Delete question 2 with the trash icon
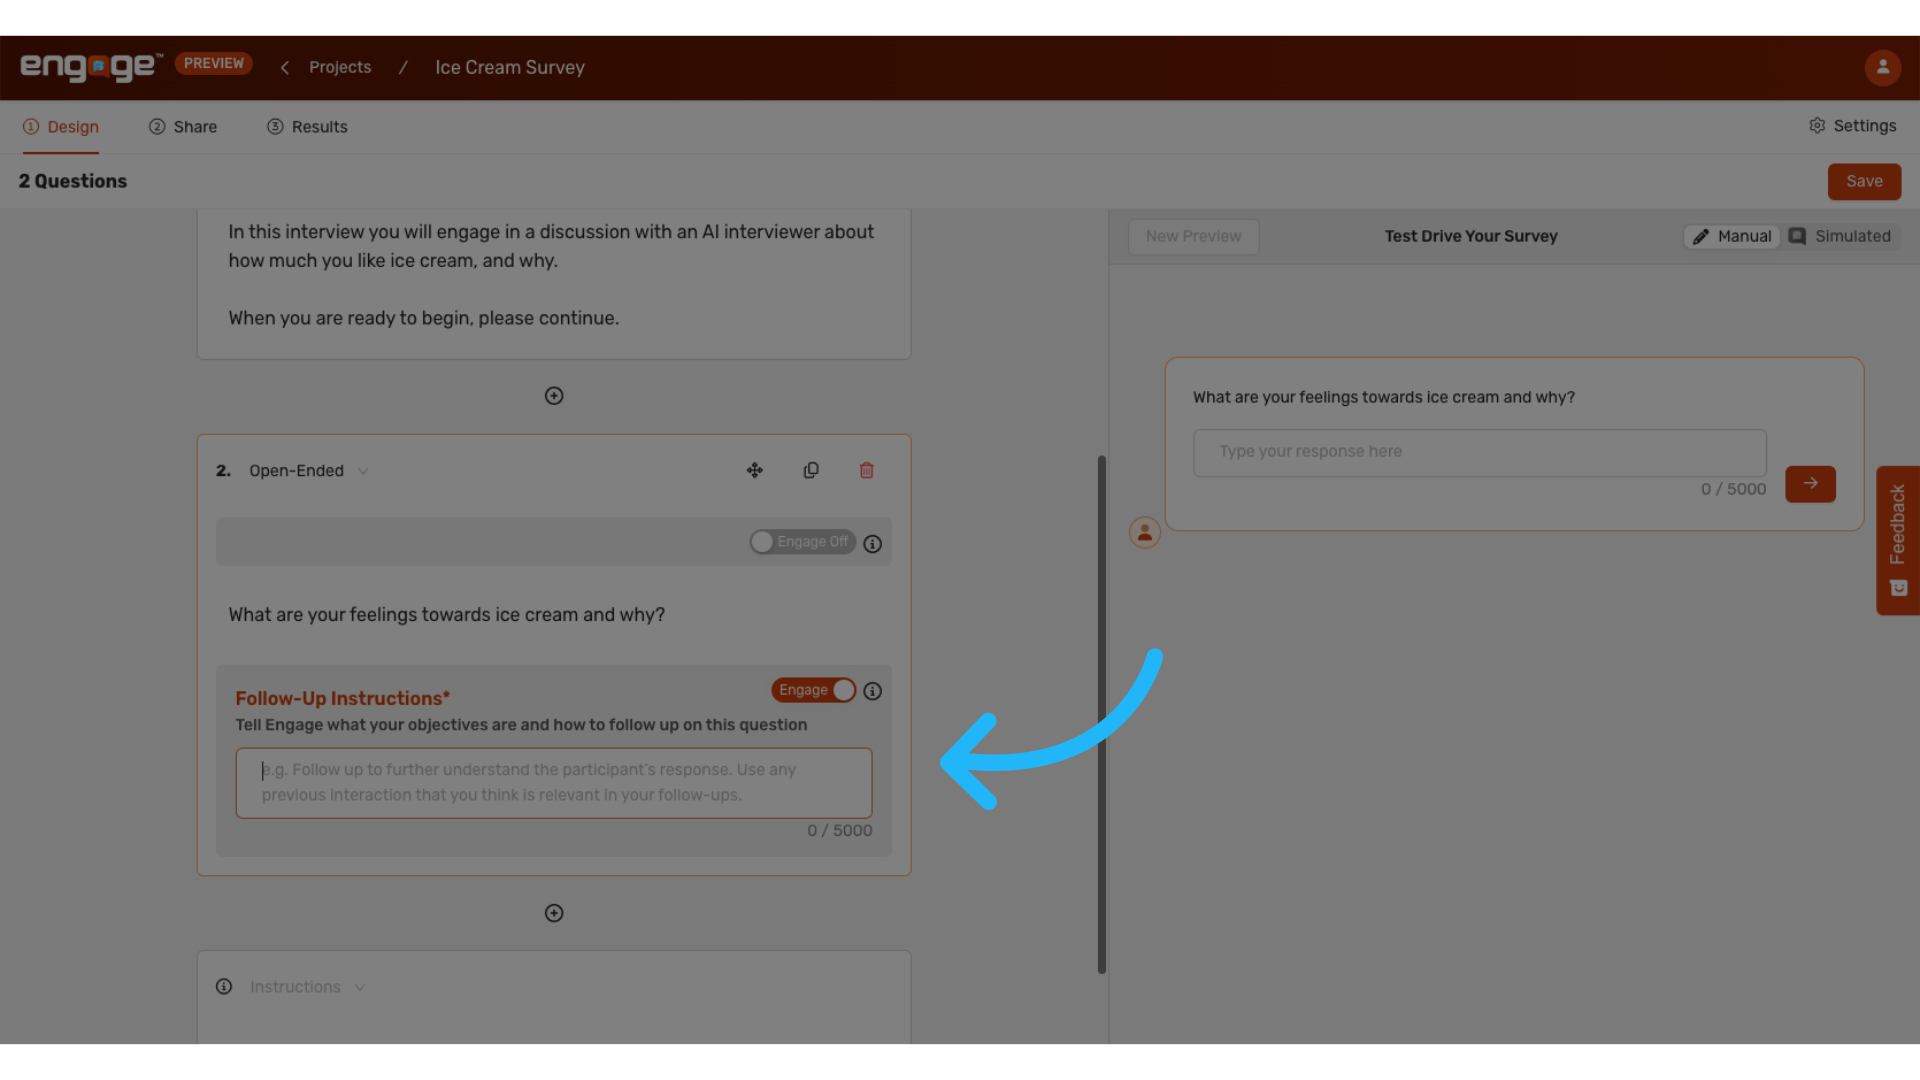 pyautogui.click(x=867, y=470)
